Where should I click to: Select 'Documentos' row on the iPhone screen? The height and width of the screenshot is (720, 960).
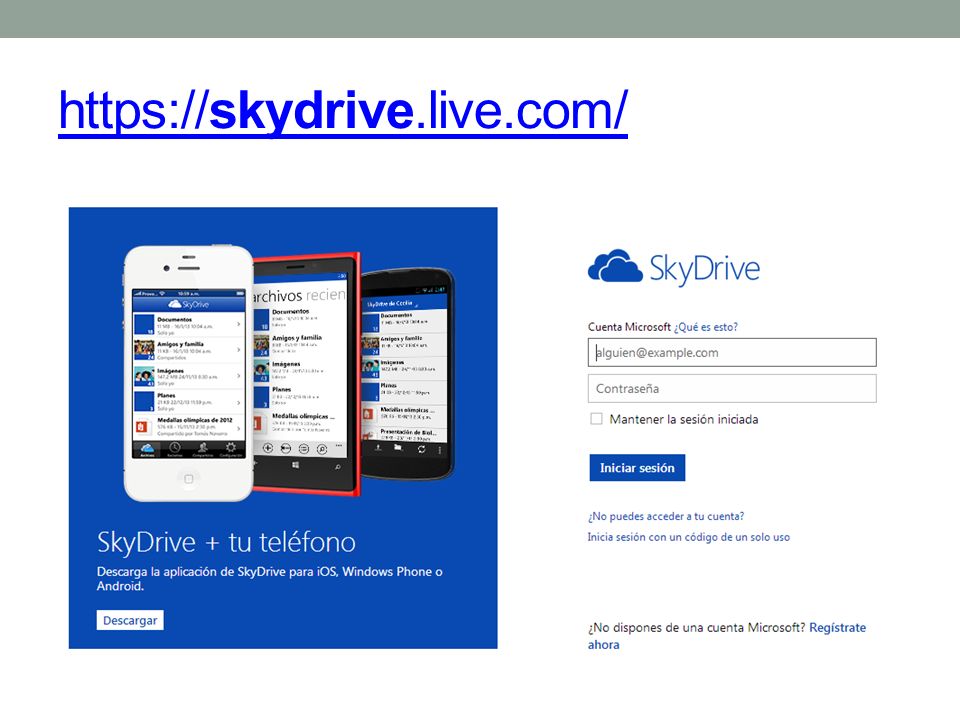click(189, 324)
